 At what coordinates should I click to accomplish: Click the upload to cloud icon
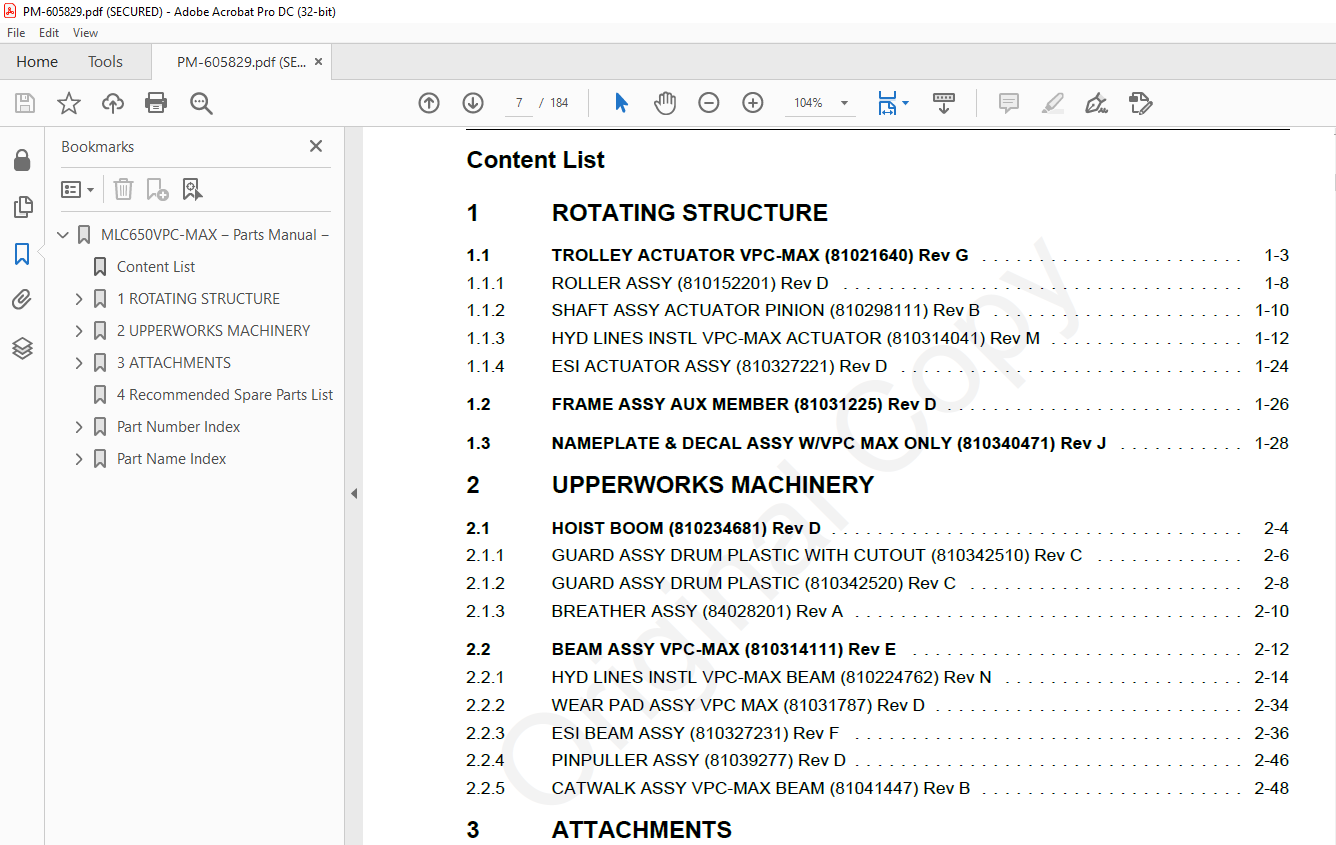[113, 103]
